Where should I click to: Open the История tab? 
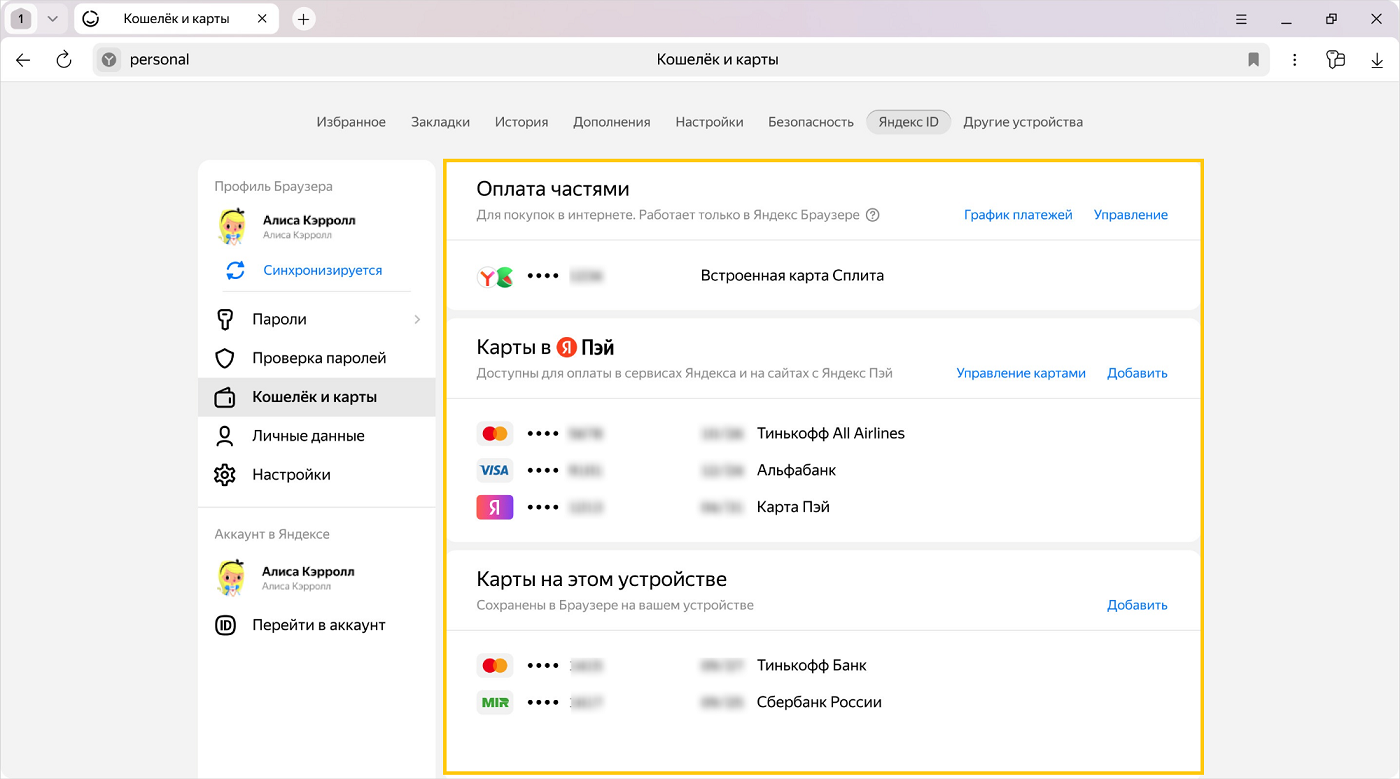pyautogui.click(x=521, y=122)
